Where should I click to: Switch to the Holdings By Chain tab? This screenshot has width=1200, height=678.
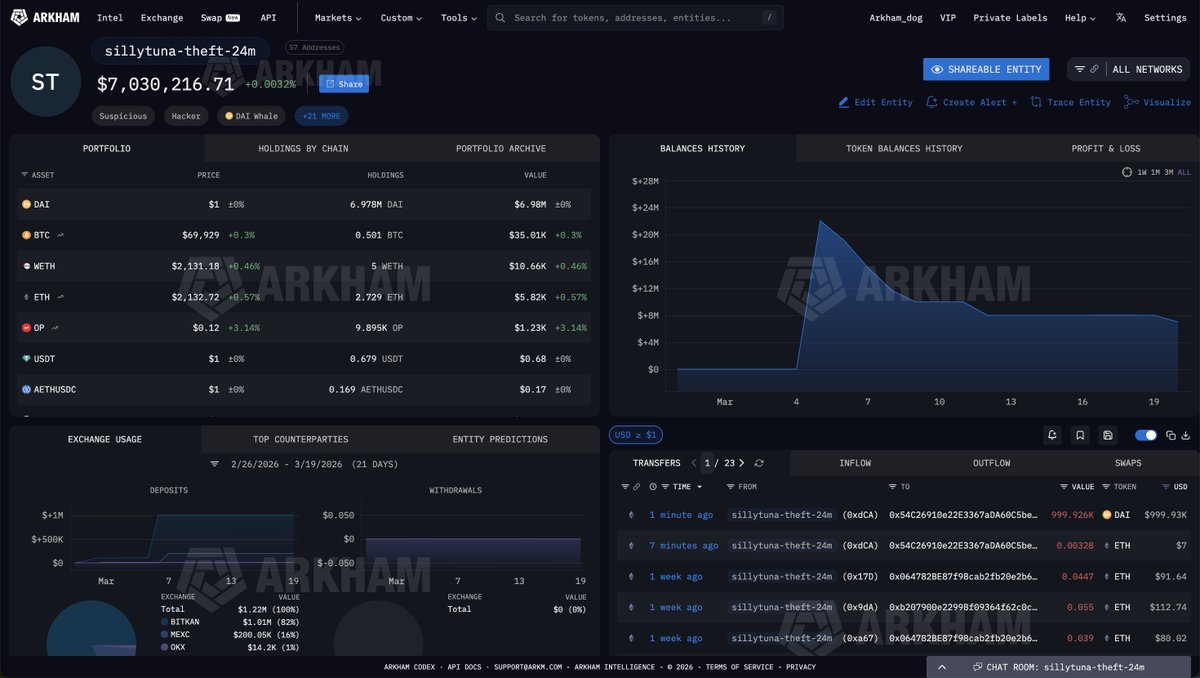[x=303, y=148]
